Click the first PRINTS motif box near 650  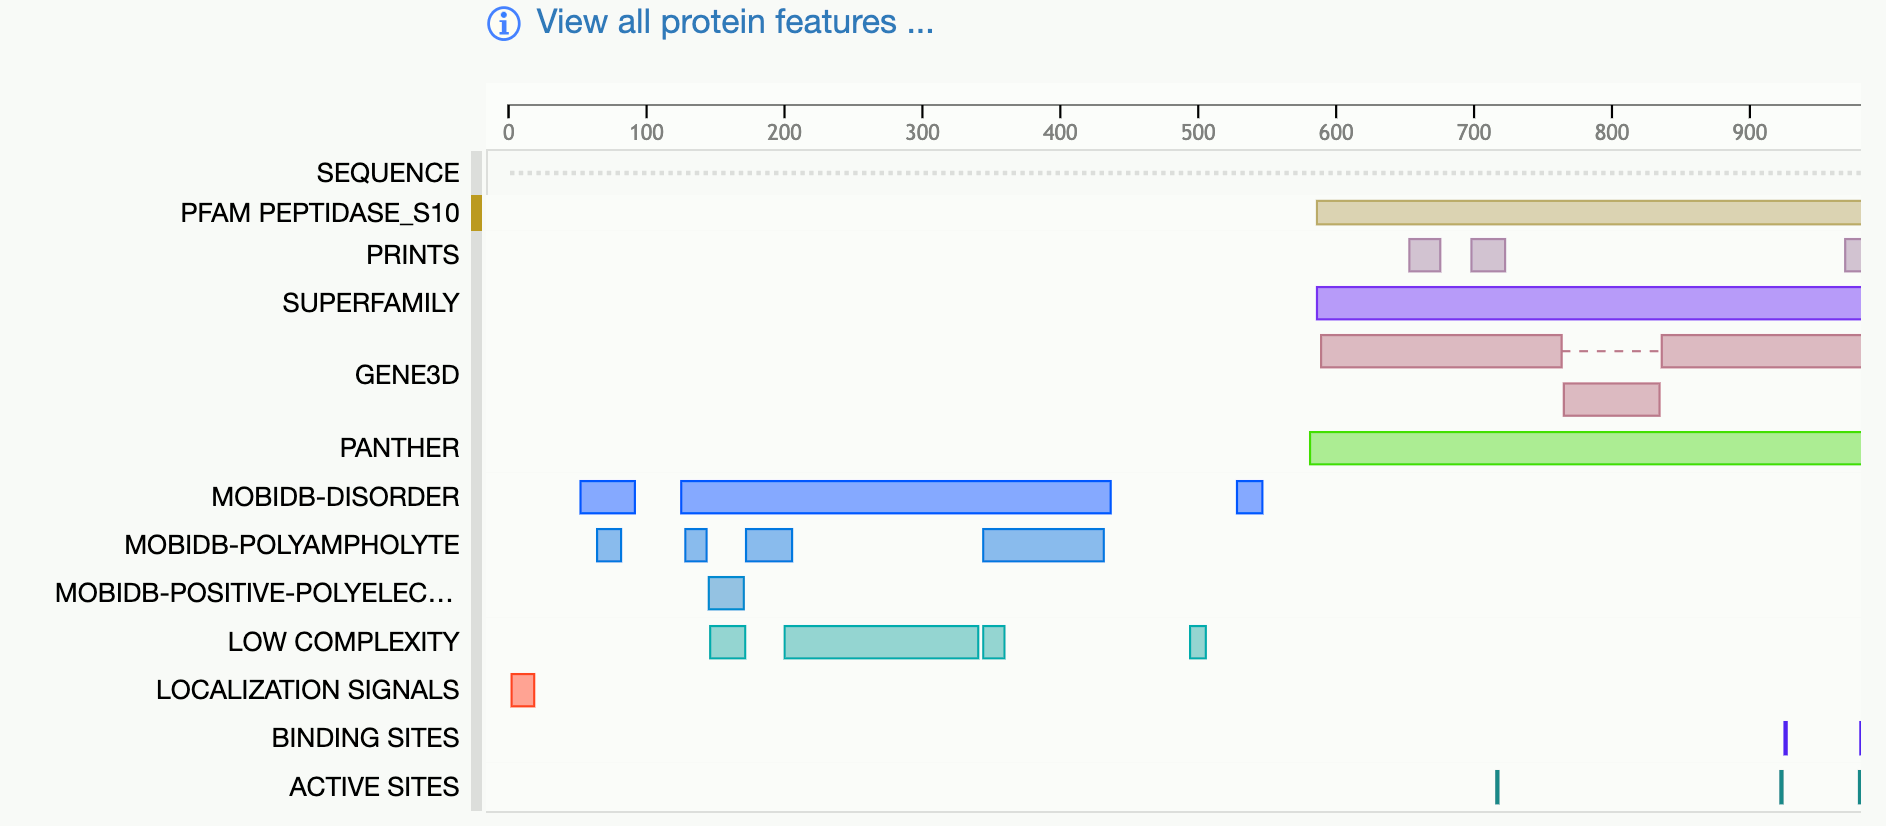click(1425, 255)
